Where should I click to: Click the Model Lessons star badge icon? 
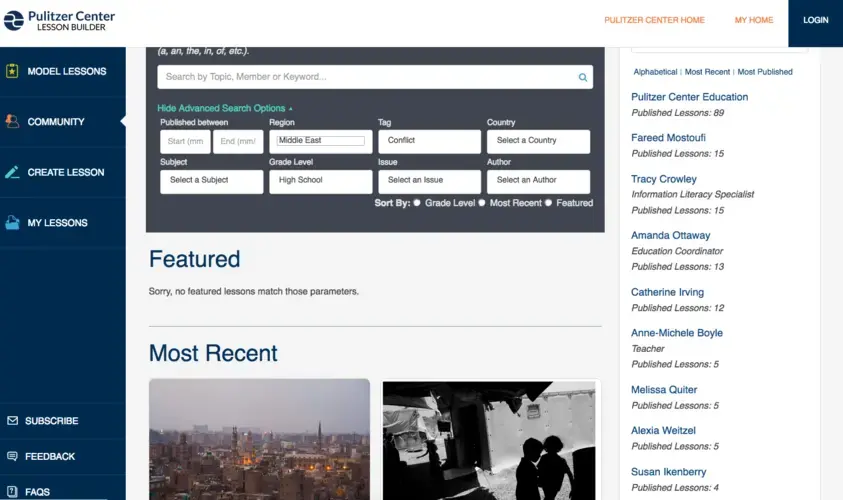tap(12, 71)
